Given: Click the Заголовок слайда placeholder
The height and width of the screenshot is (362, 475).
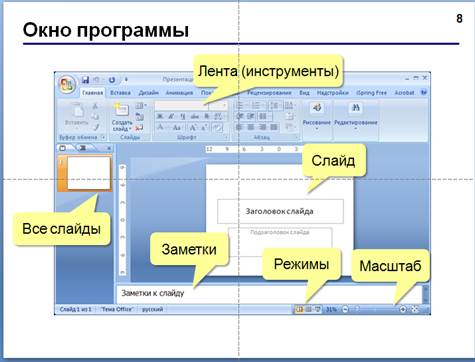Looking at the screenshot, I should point(280,211).
